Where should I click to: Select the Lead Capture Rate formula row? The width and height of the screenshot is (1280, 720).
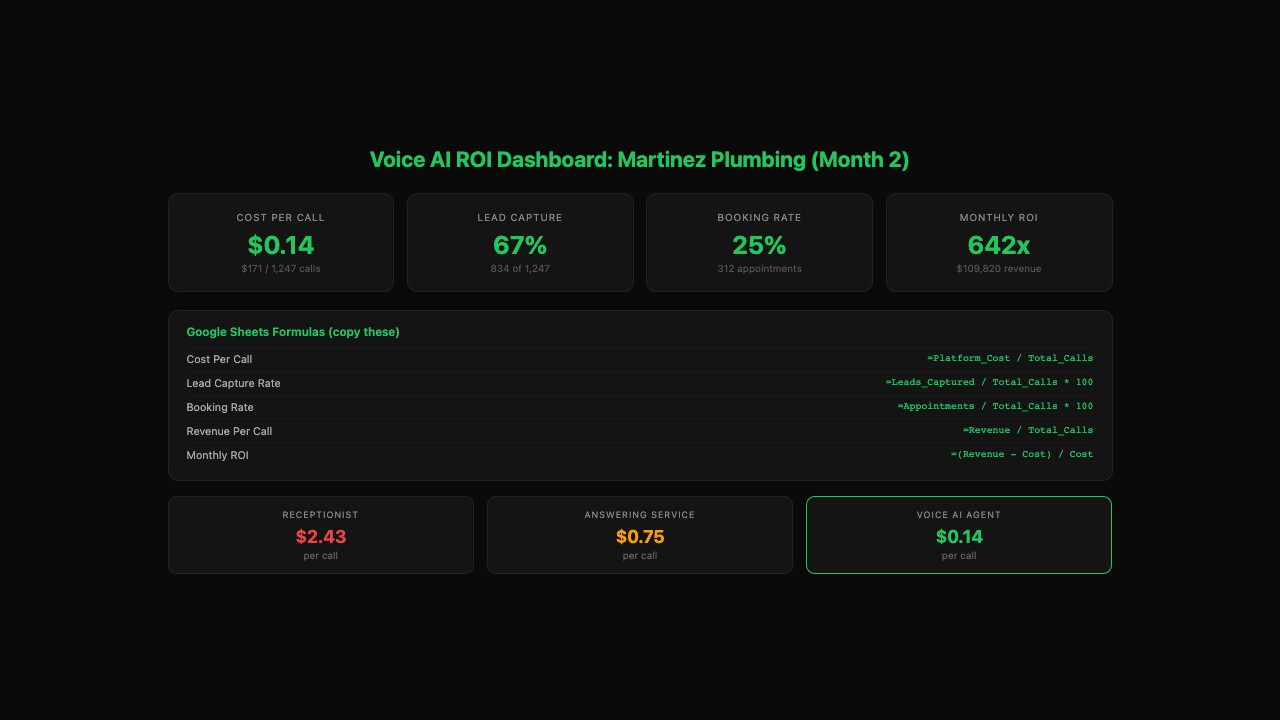tap(990, 382)
